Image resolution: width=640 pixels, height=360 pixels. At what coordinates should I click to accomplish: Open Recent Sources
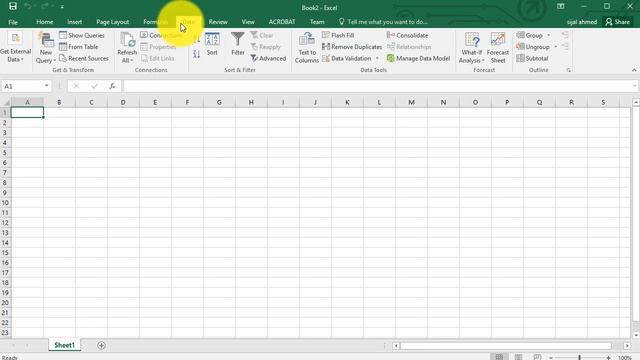point(84,58)
